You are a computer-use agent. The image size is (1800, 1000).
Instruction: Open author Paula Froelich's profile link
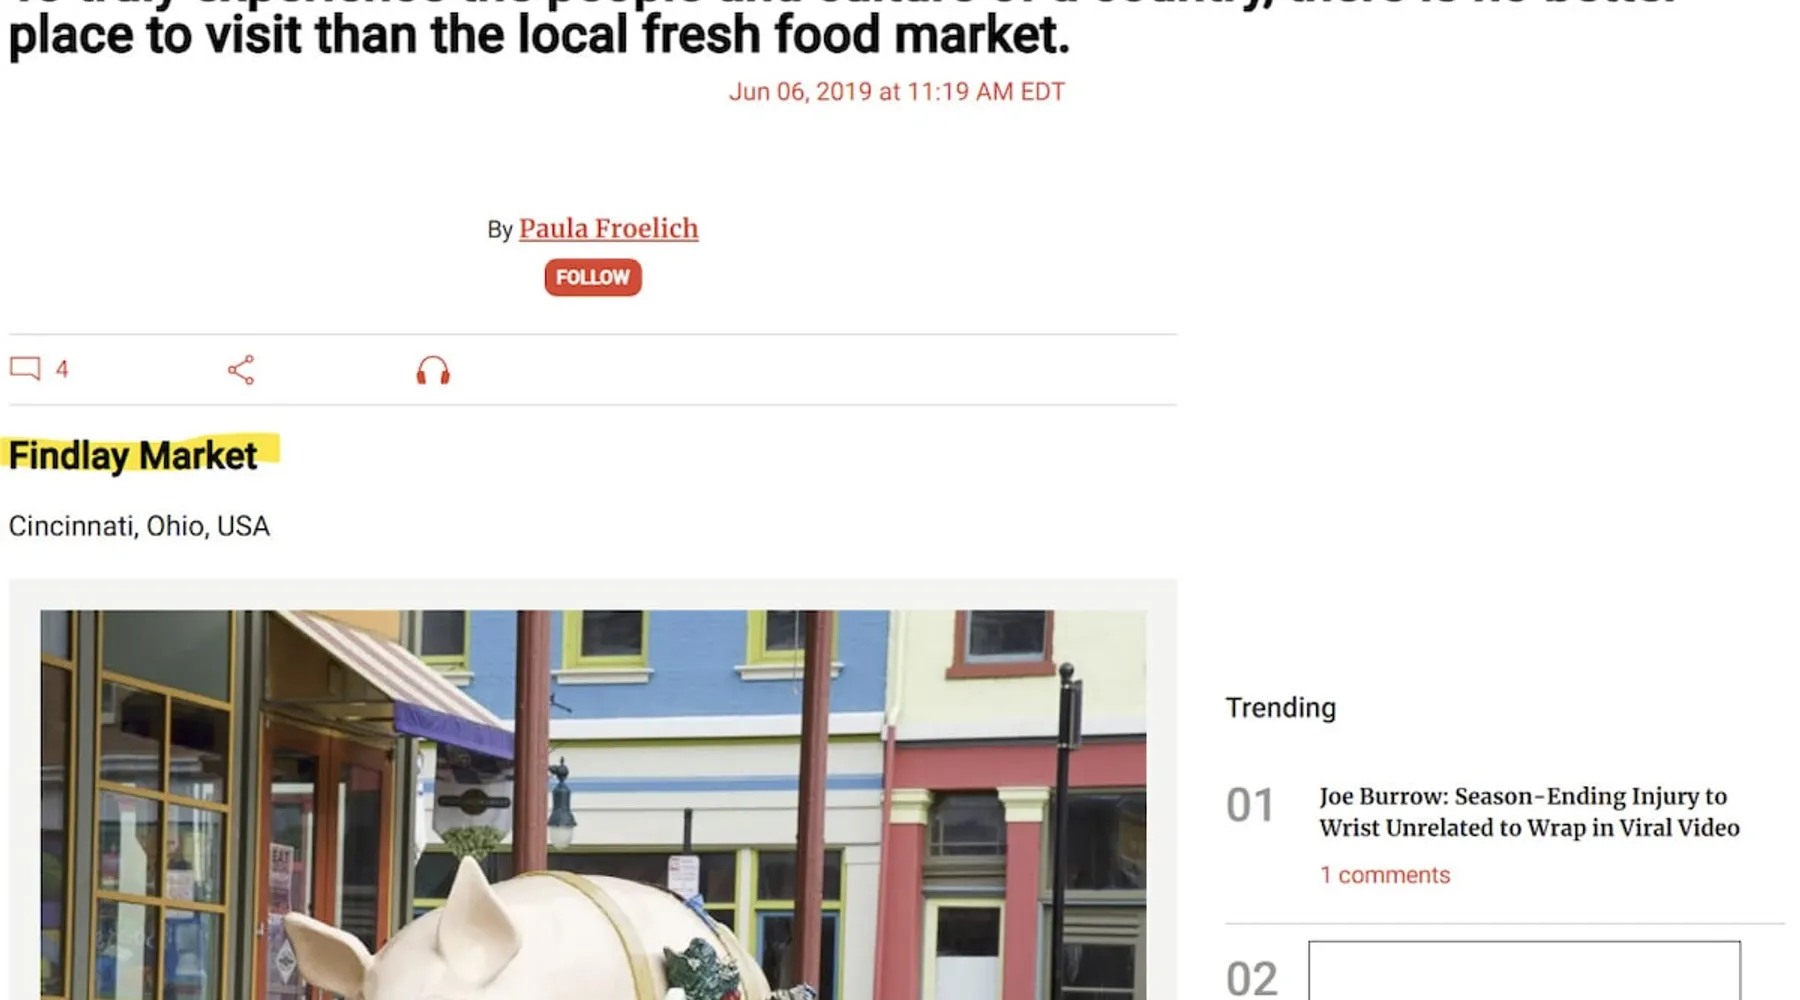pyautogui.click(x=608, y=229)
